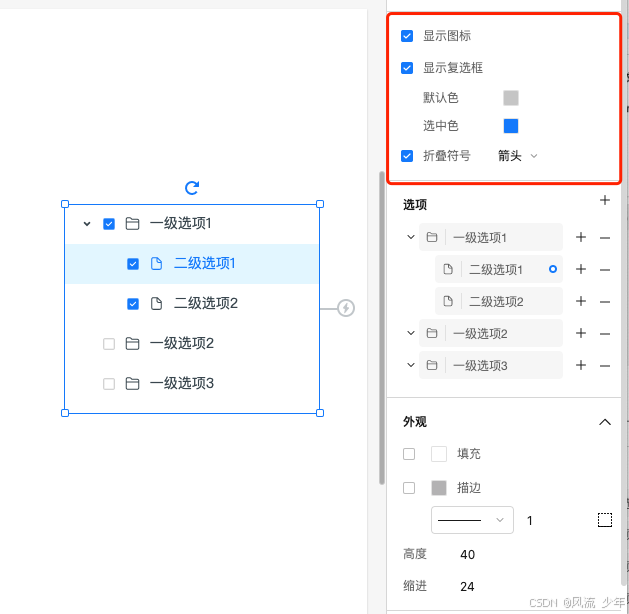Open the stroke line style dropdown
This screenshot has width=629, height=614.
pos(472,520)
